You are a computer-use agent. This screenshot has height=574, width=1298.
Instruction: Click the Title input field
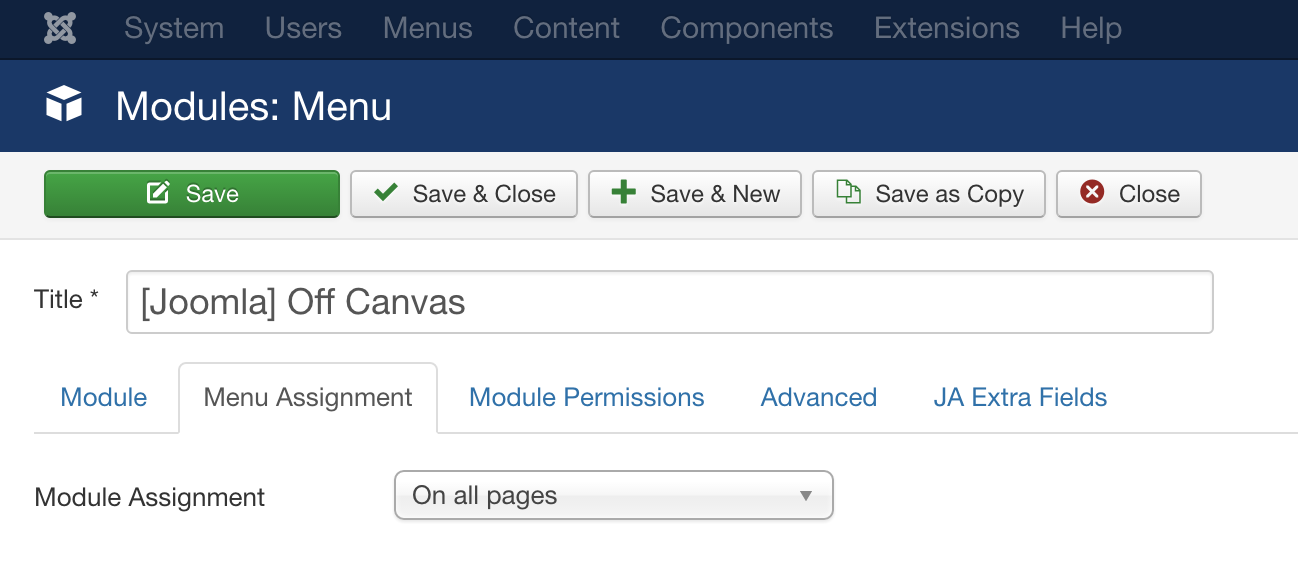coord(669,302)
